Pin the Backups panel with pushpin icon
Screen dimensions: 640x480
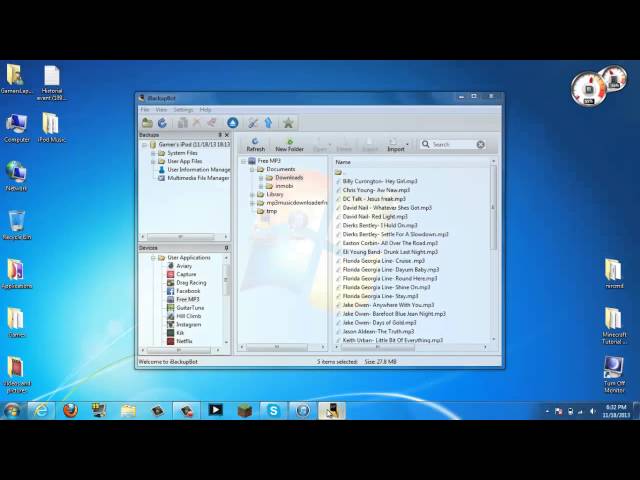(220, 135)
